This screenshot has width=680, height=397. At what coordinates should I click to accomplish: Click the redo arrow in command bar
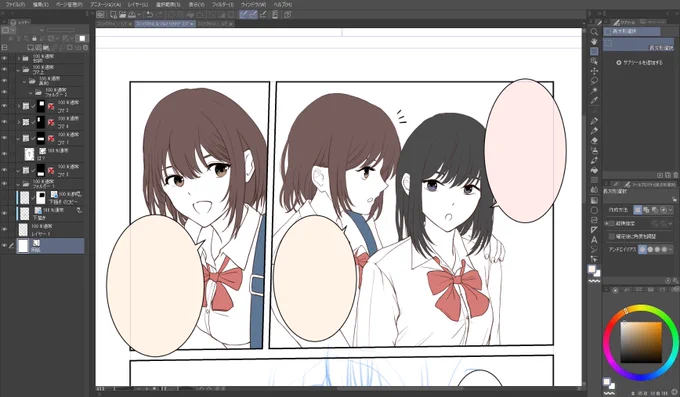[160, 15]
